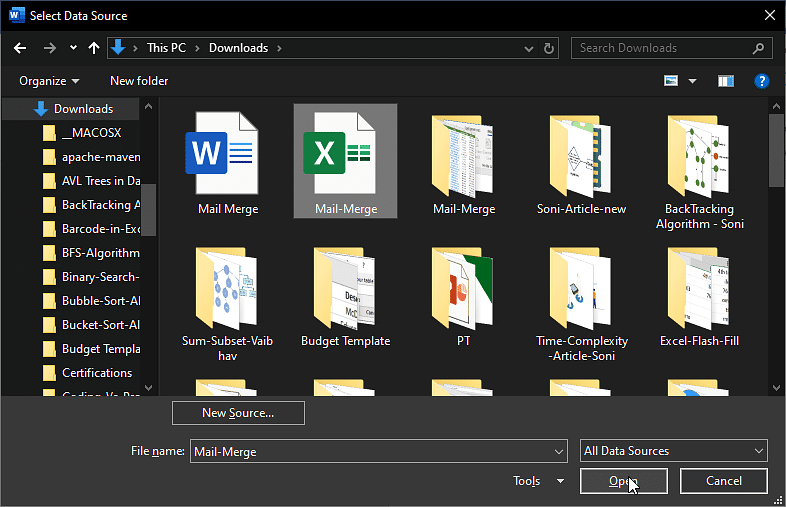Select Downloads in the navigation tree
Image resolution: width=786 pixels, height=507 pixels.
tap(73, 109)
